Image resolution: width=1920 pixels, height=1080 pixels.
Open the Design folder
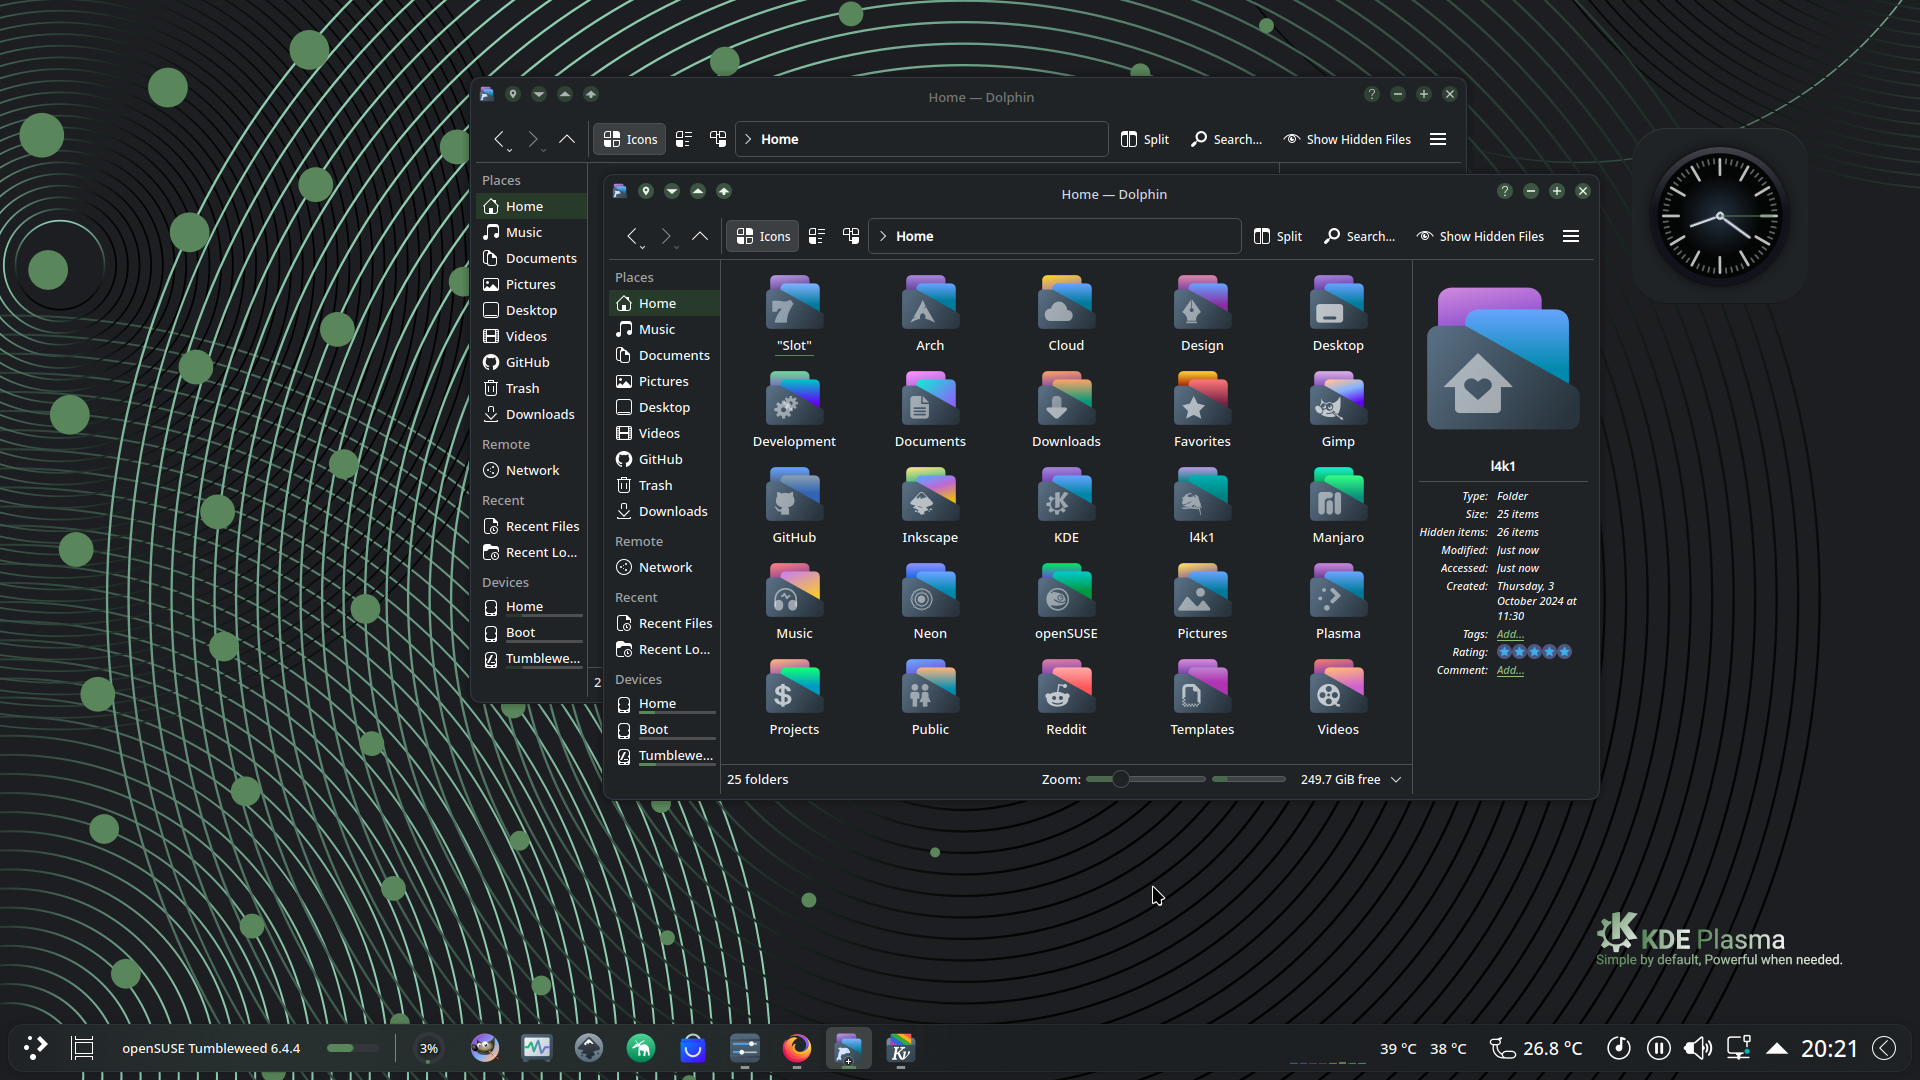pos(1202,314)
